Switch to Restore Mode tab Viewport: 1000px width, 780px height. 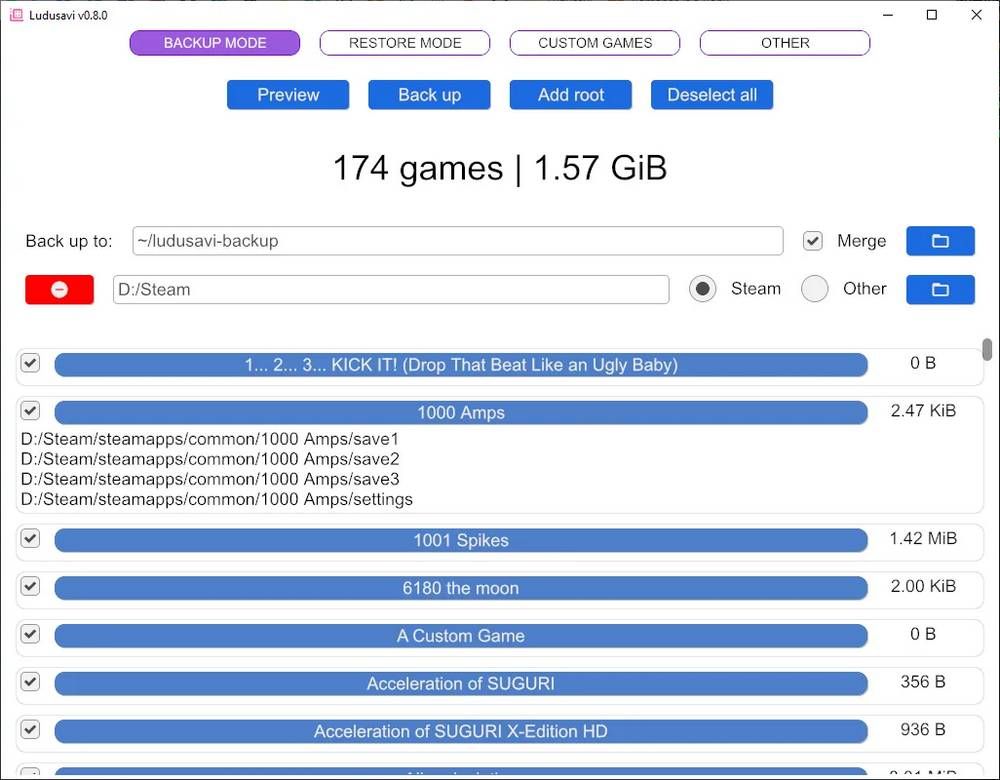tap(405, 43)
